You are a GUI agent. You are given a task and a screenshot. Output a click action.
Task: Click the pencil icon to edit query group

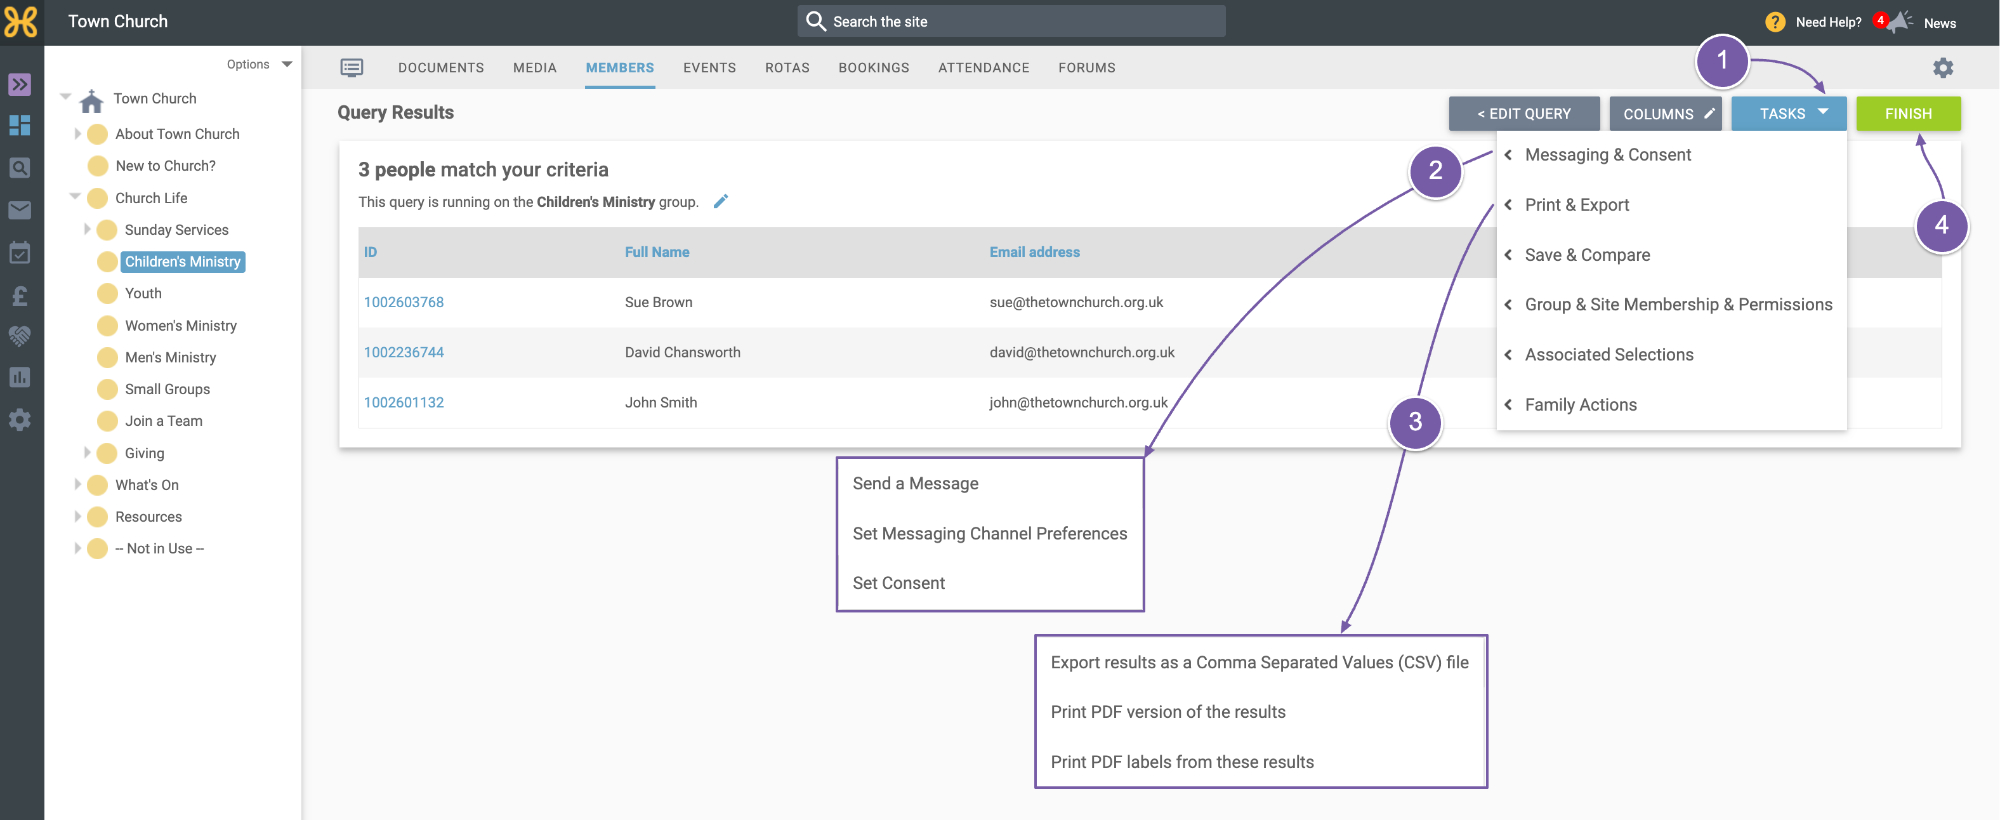[x=721, y=201]
